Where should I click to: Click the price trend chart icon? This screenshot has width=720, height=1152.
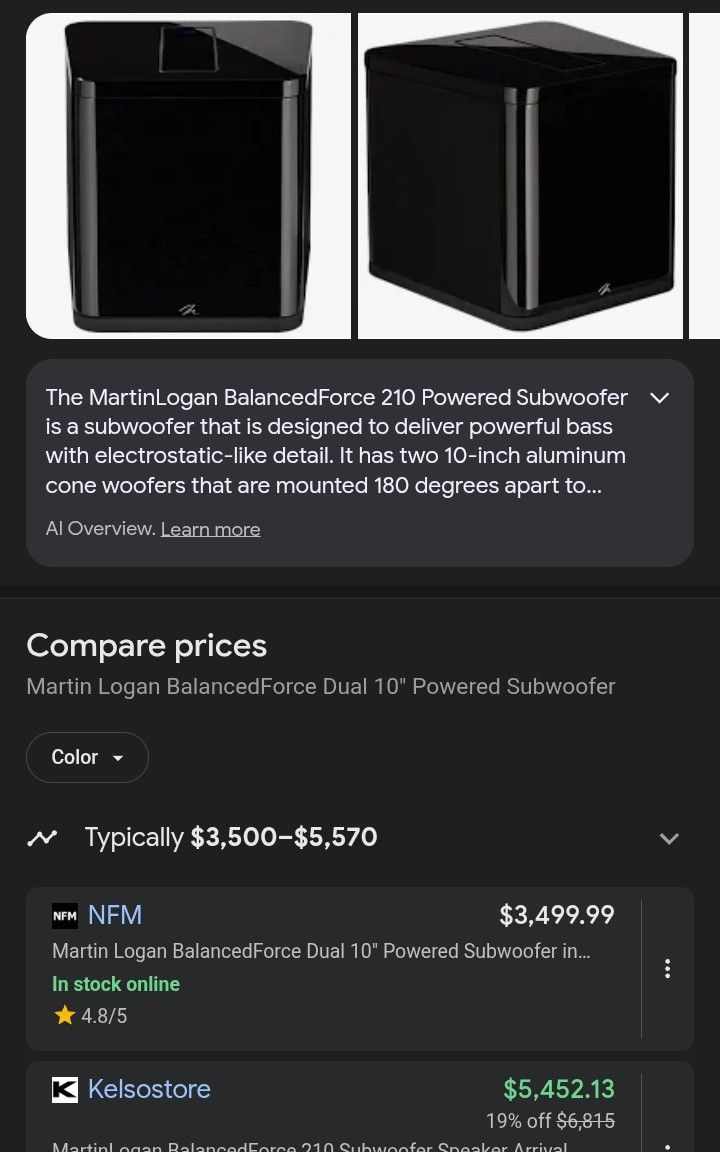click(42, 838)
